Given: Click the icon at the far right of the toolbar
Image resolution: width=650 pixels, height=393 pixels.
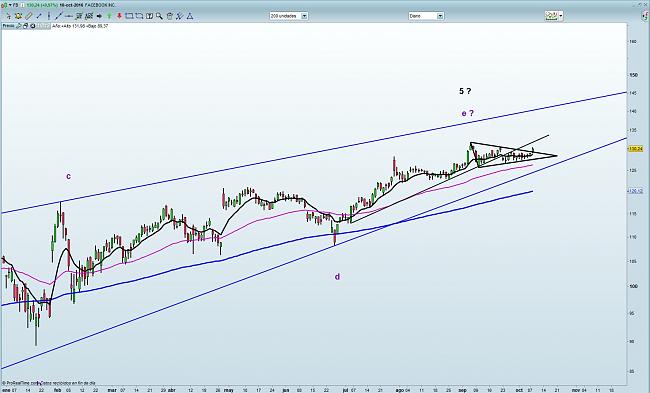Looking at the screenshot, I should [x=645, y=17].
